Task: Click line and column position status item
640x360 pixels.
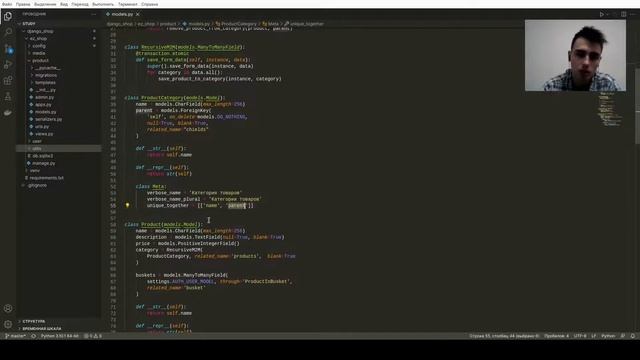Action: 504,336
